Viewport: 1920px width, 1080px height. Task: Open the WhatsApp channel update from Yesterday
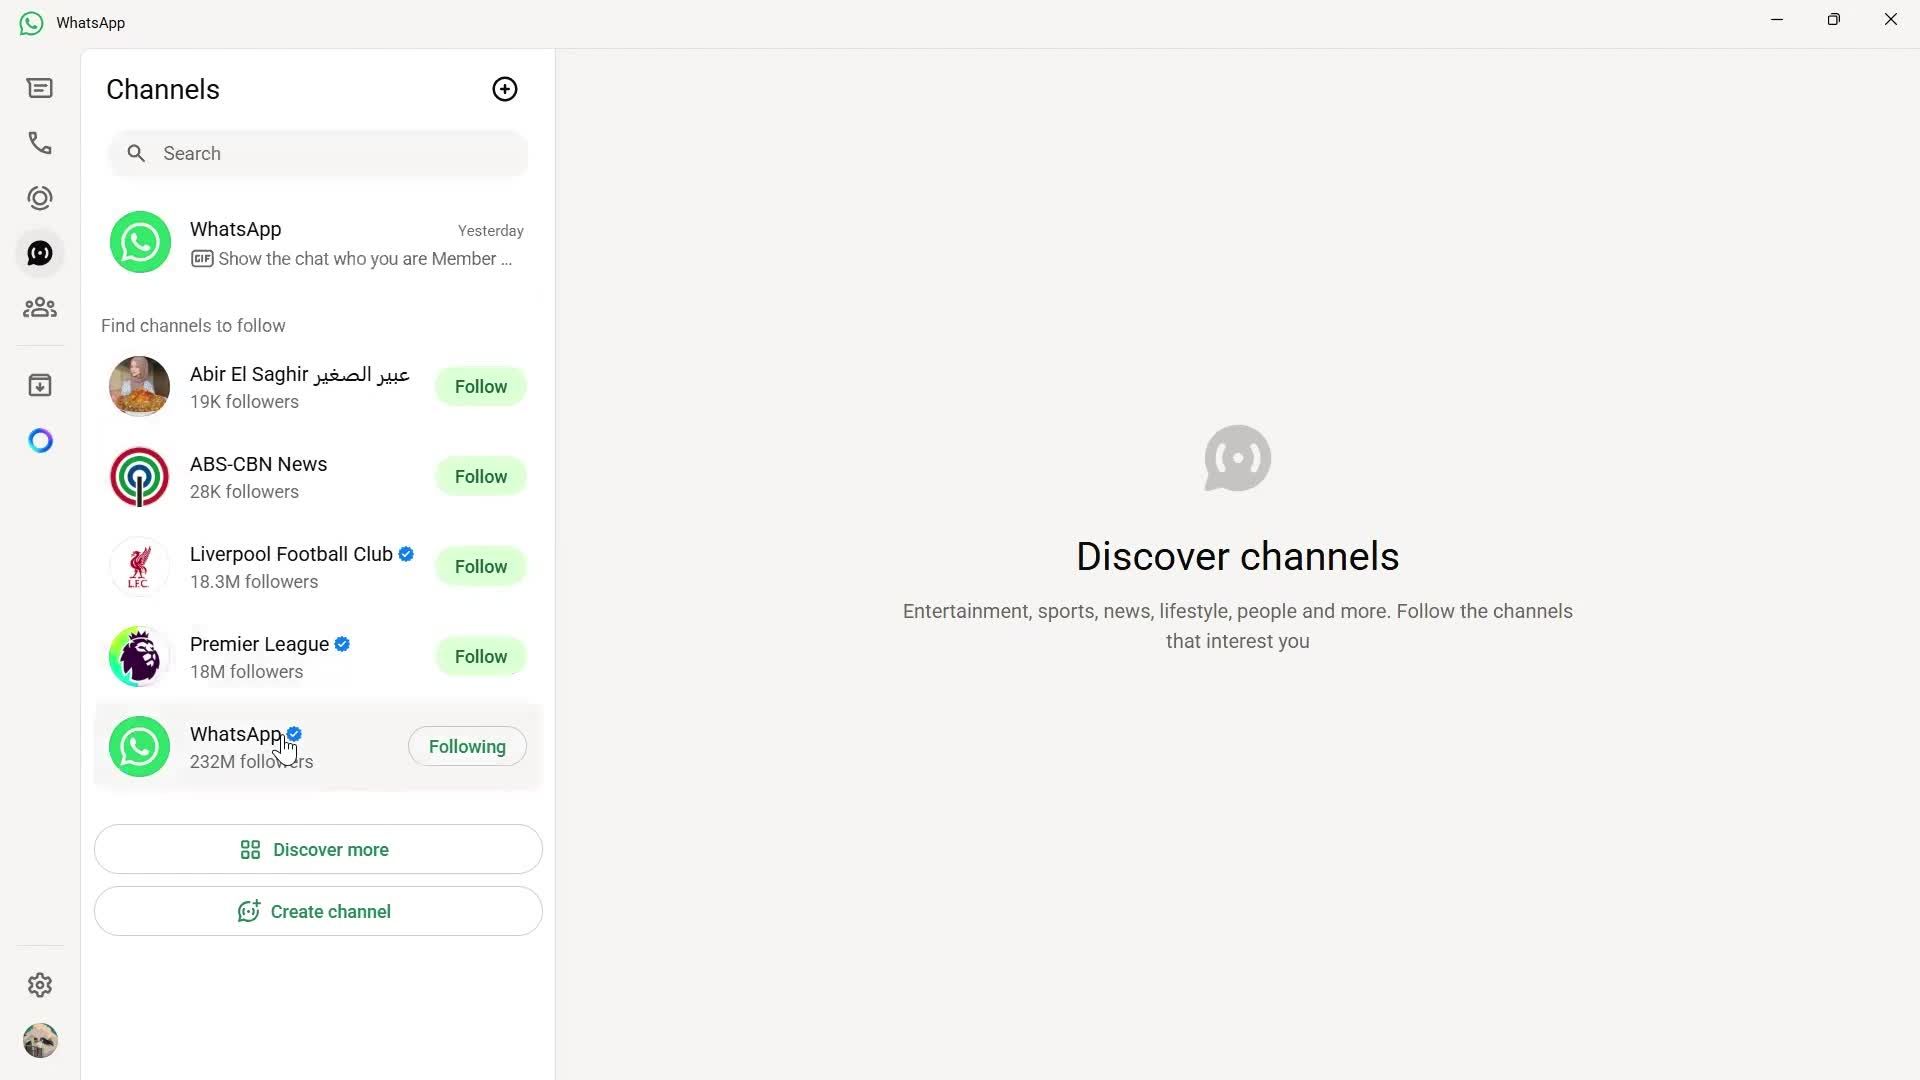click(317, 242)
